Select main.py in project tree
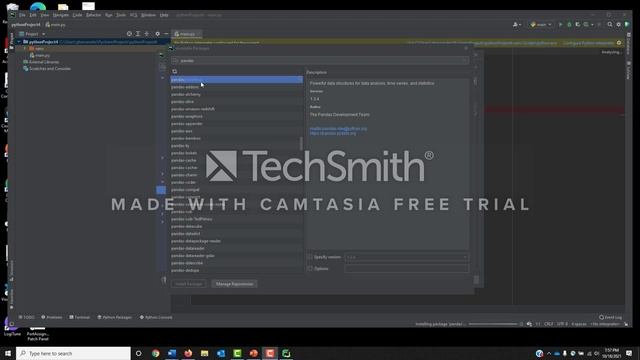The width and height of the screenshot is (640, 360). pyautogui.click(x=40, y=55)
